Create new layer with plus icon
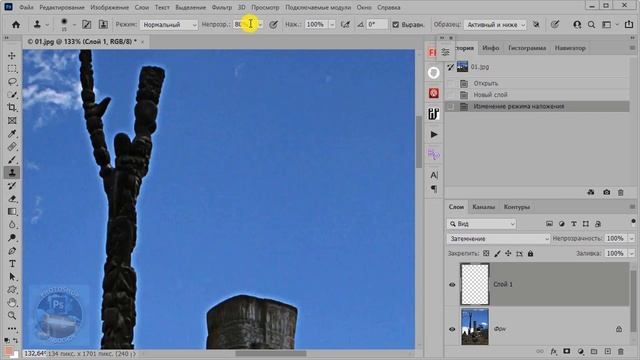Screen dimensions: 640x360 [x=607, y=351]
